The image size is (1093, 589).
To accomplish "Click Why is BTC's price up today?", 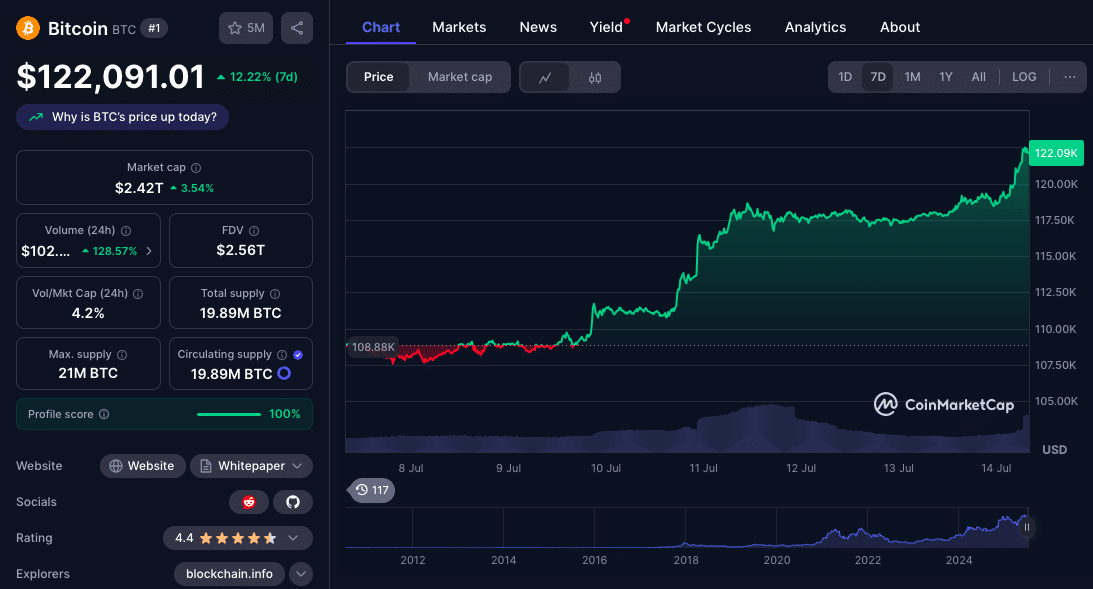I will [x=123, y=117].
